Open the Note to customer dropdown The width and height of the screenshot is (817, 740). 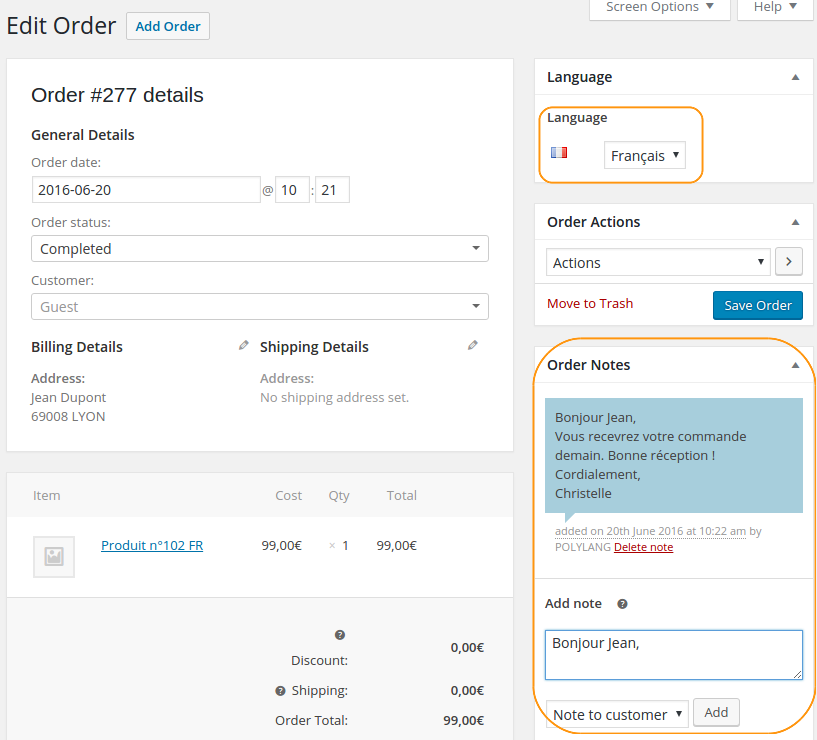617,714
